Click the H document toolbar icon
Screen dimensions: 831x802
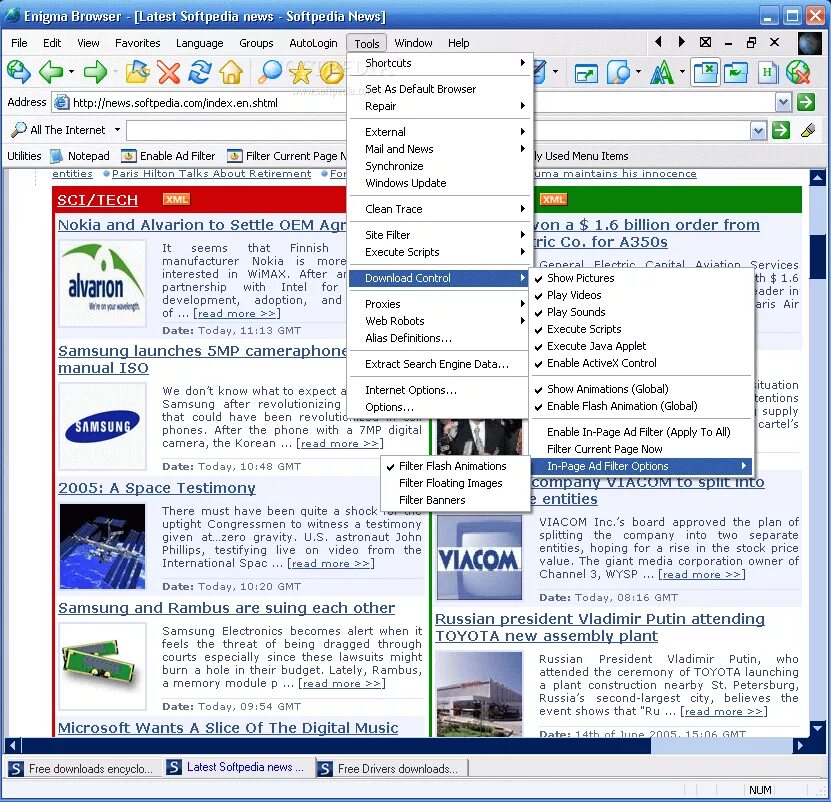pos(767,72)
